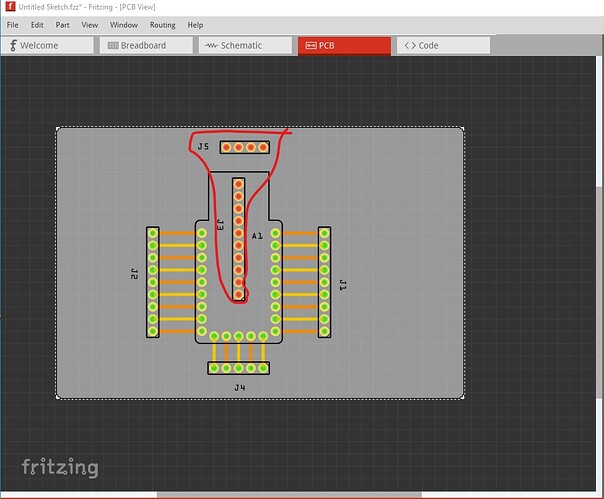Click the horizontal scrollbar at bottom

(289, 495)
